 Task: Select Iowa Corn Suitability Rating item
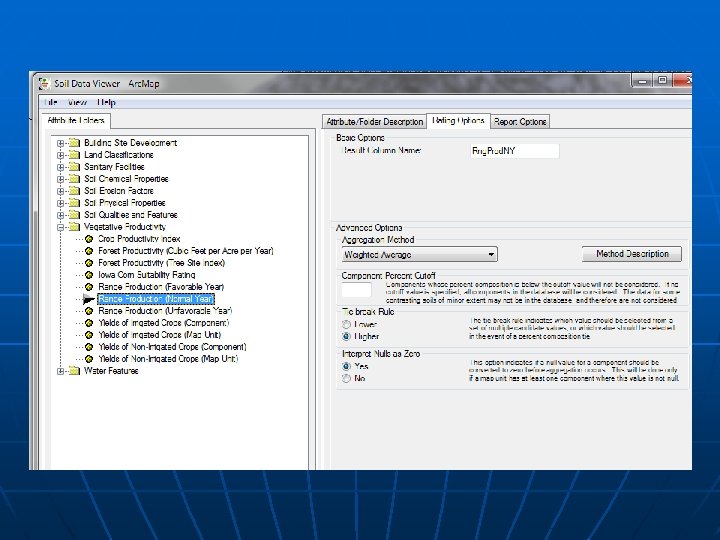coord(146,275)
